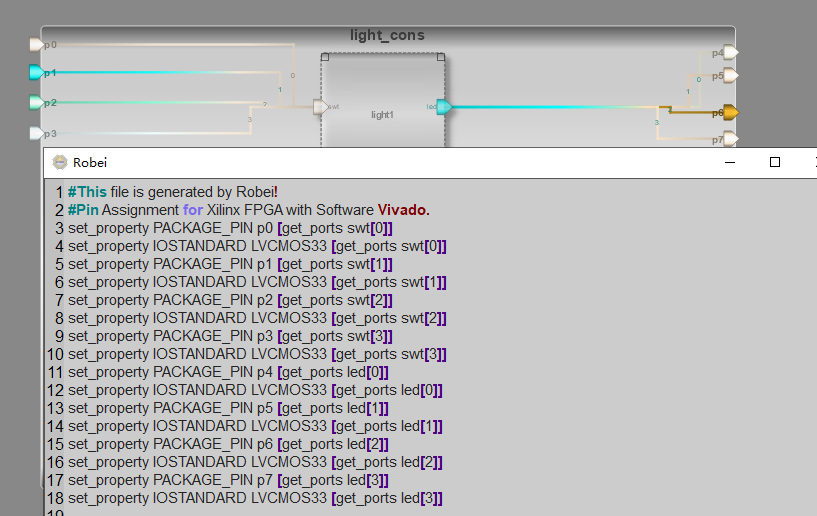817x516 pixels.
Task: Maximize the Robei code window
Action: (775, 162)
